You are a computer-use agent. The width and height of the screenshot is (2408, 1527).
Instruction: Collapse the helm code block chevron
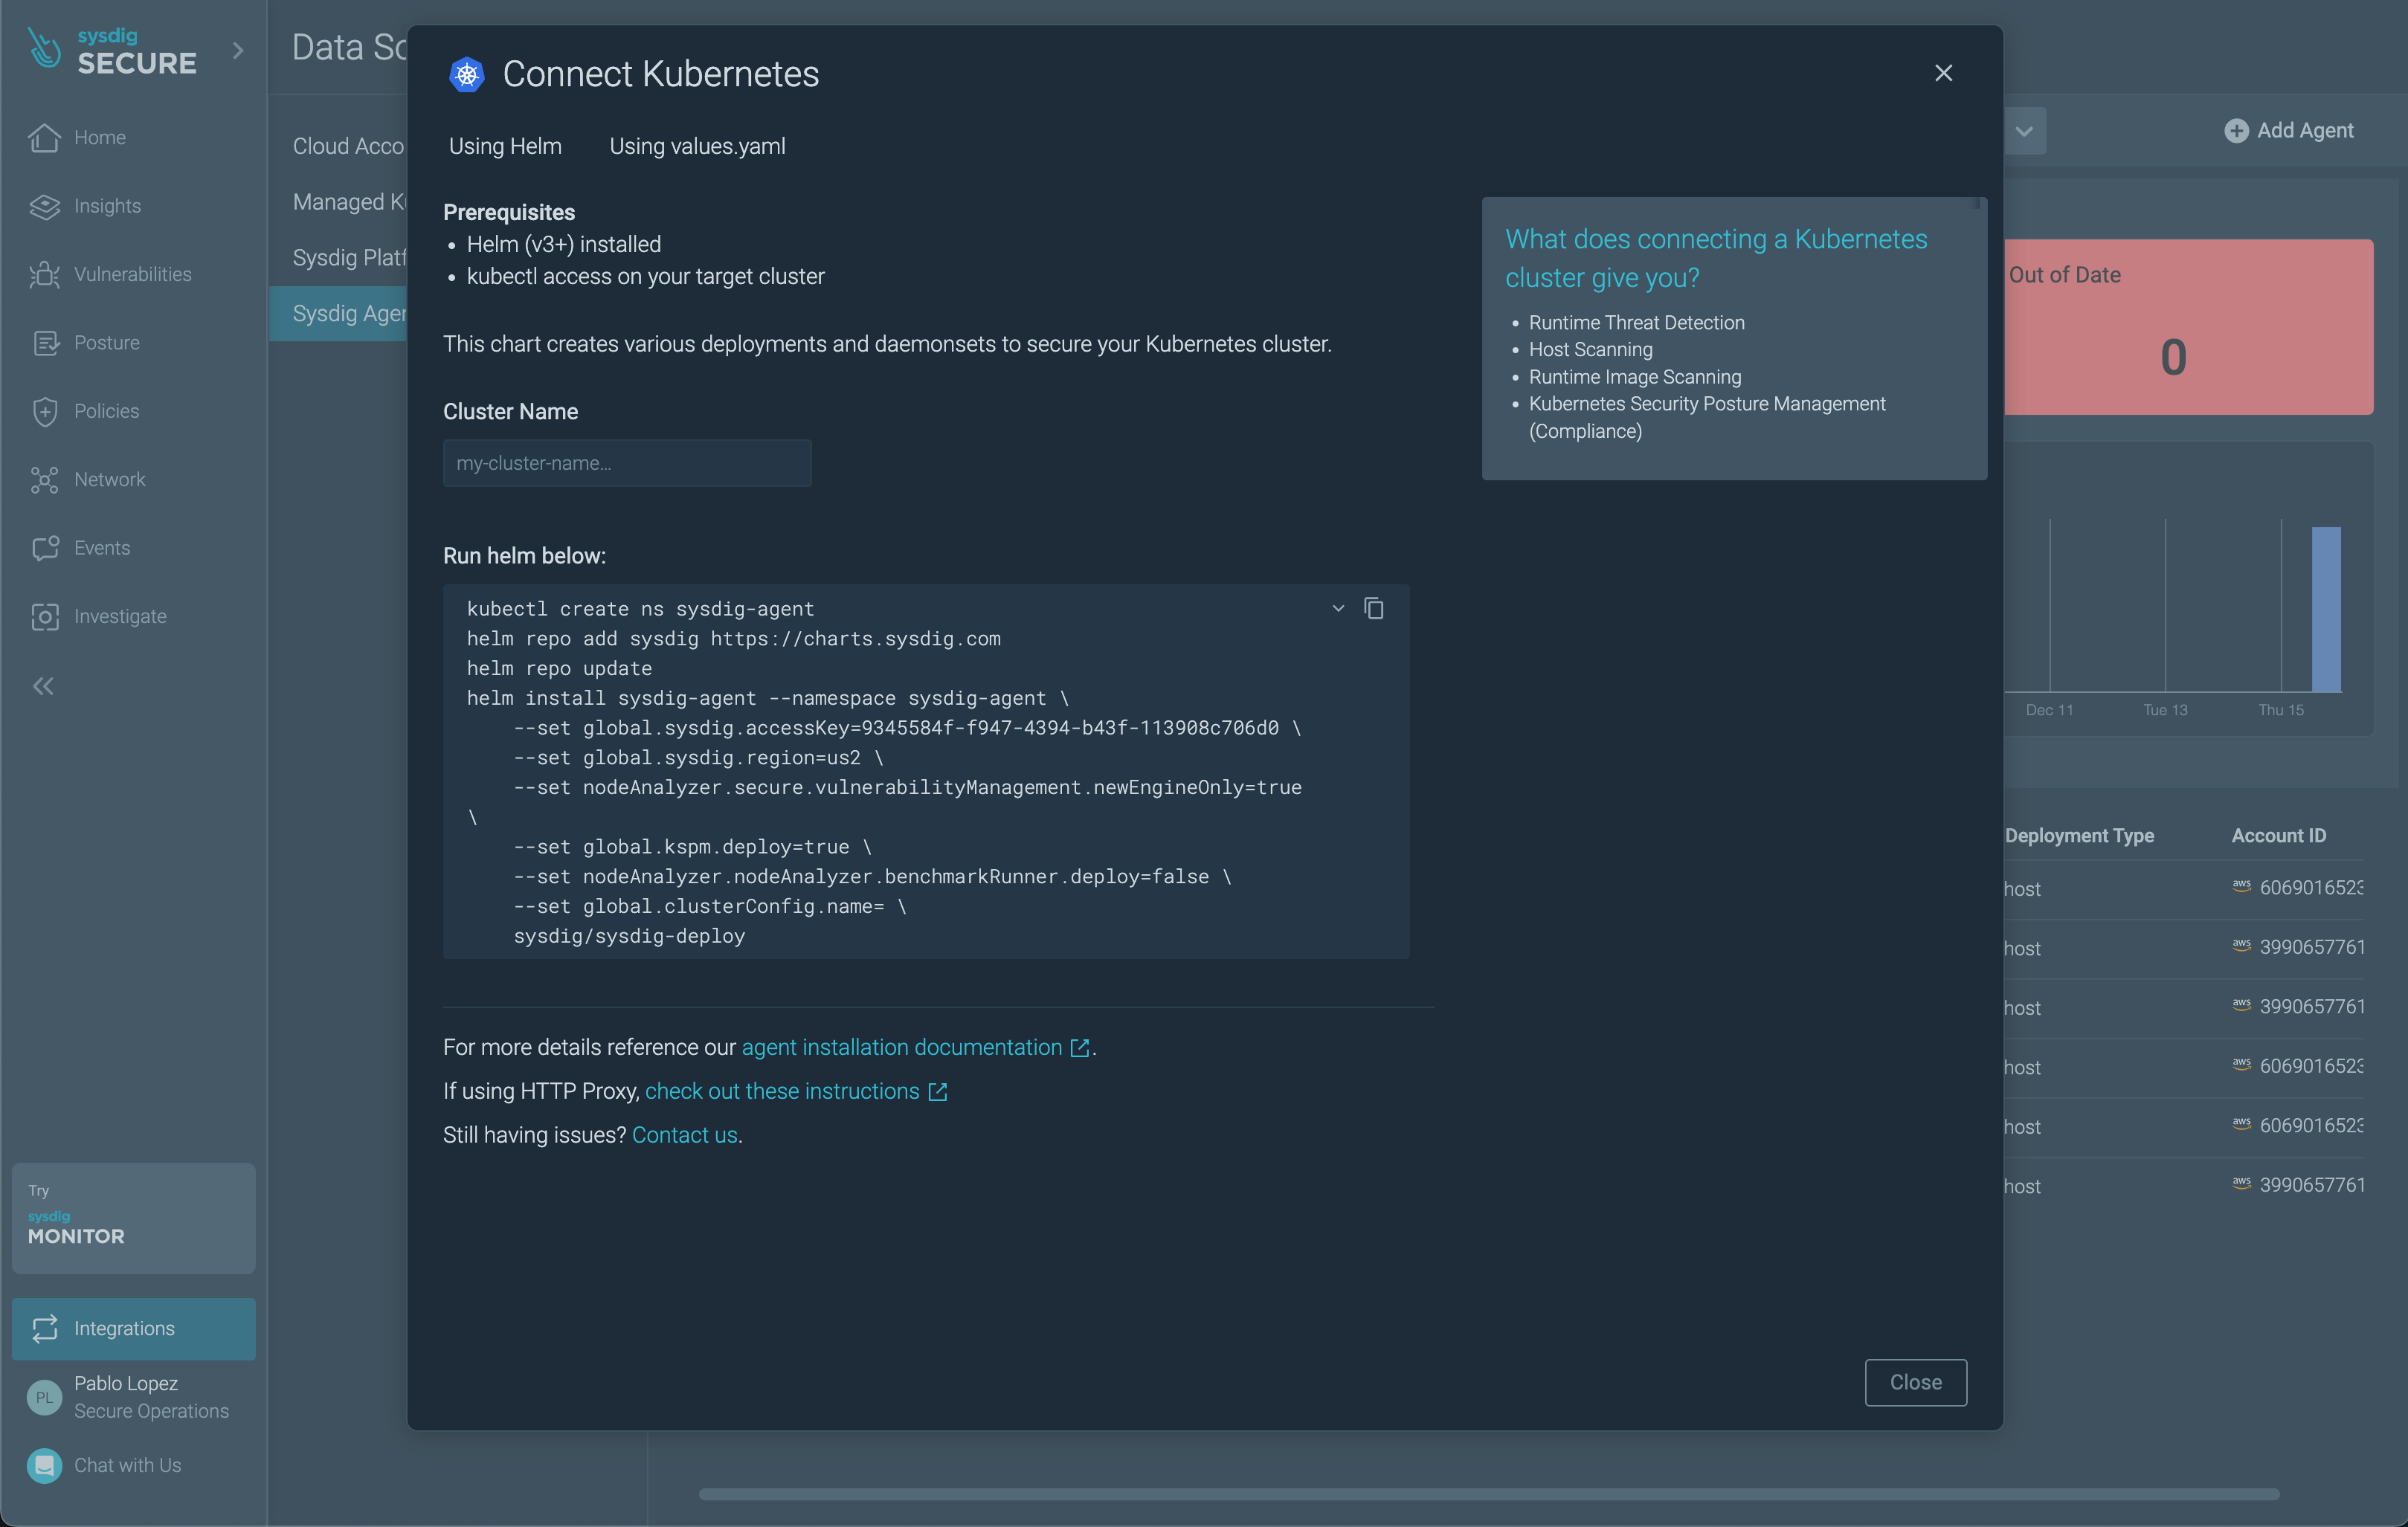tap(1338, 608)
